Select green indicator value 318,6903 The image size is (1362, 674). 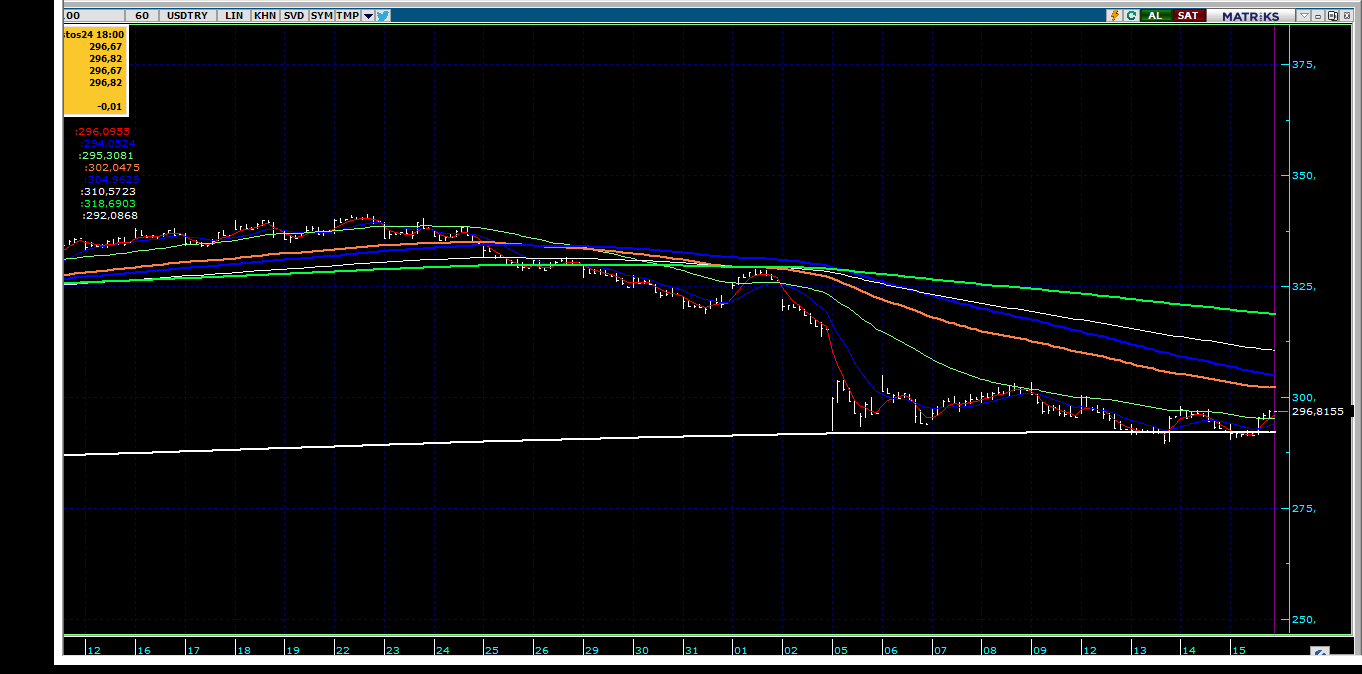[108, 203]
